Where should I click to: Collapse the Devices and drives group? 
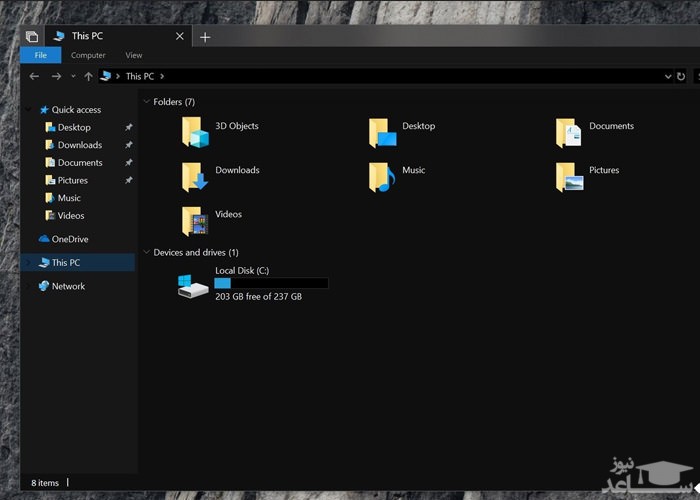click(x=146, y=253)
